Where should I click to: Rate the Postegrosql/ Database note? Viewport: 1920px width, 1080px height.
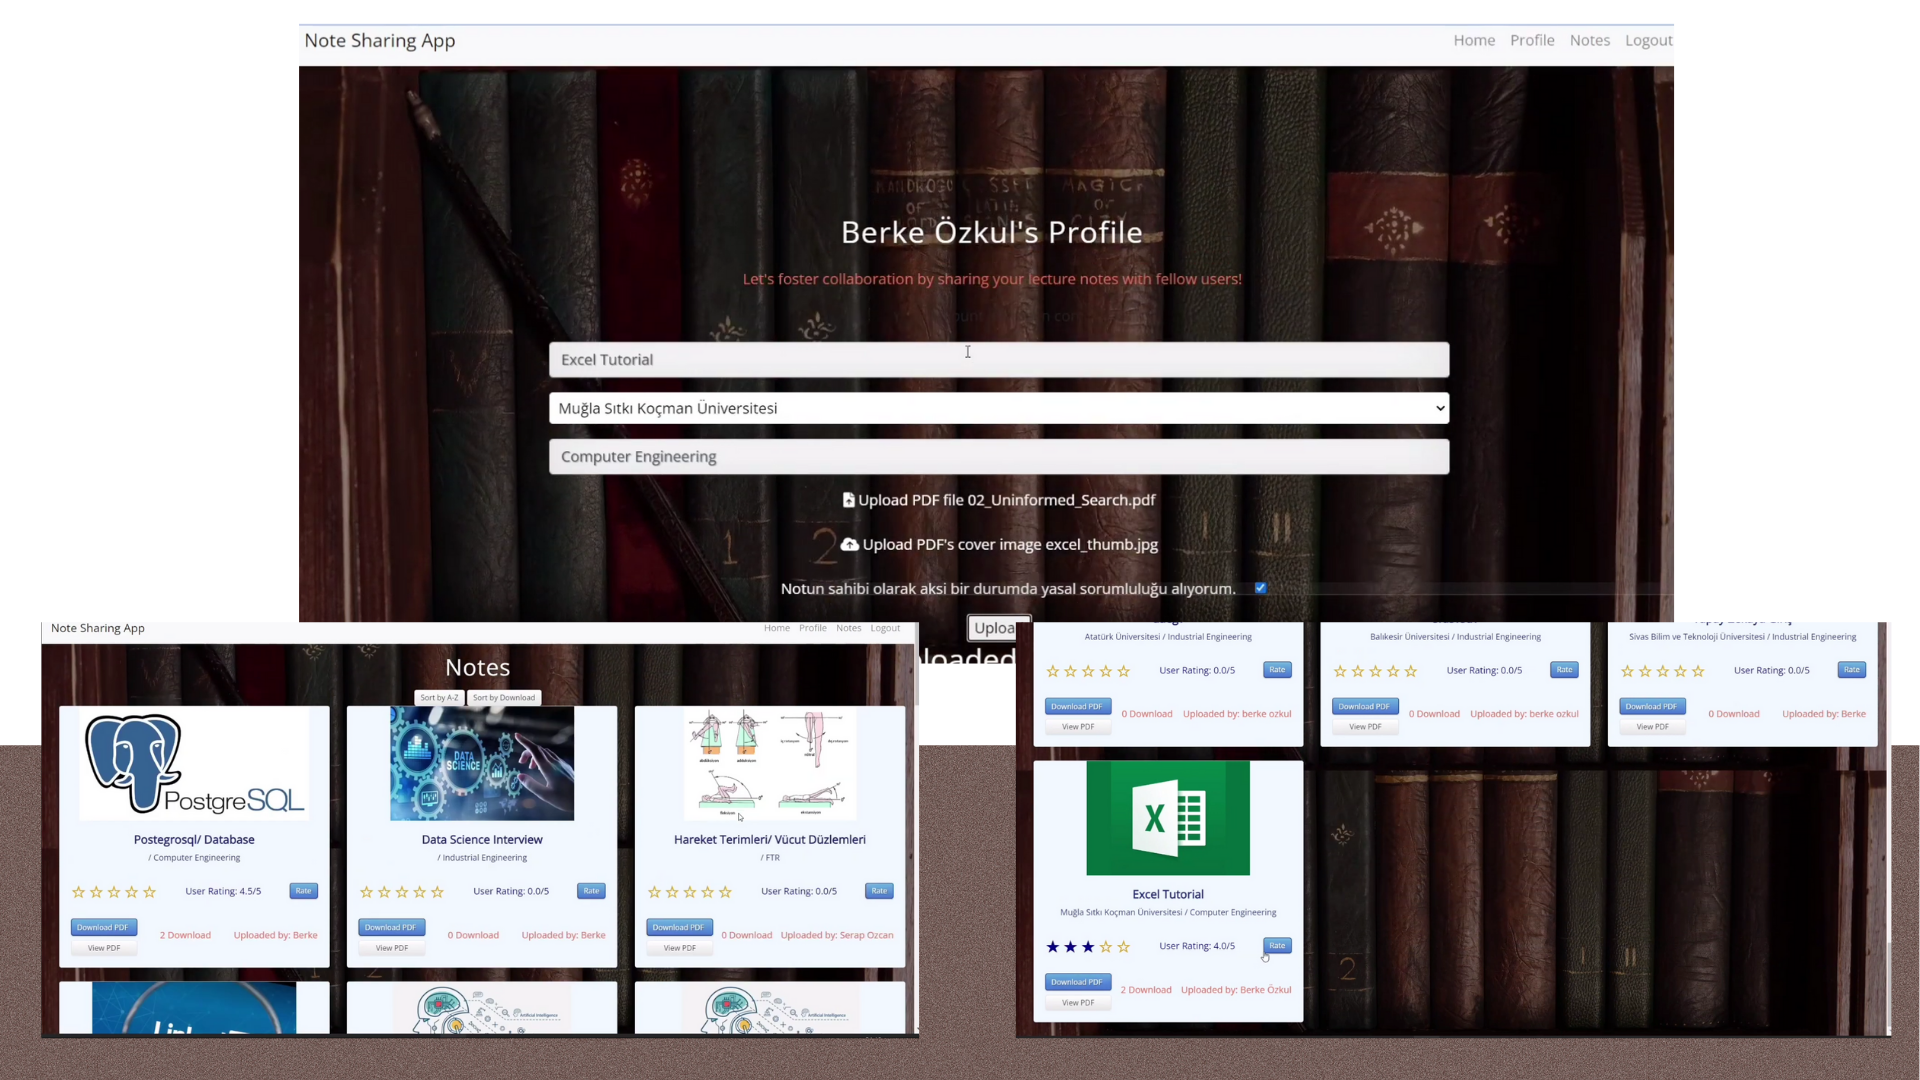pyautogui.click(x=303, y=891)
